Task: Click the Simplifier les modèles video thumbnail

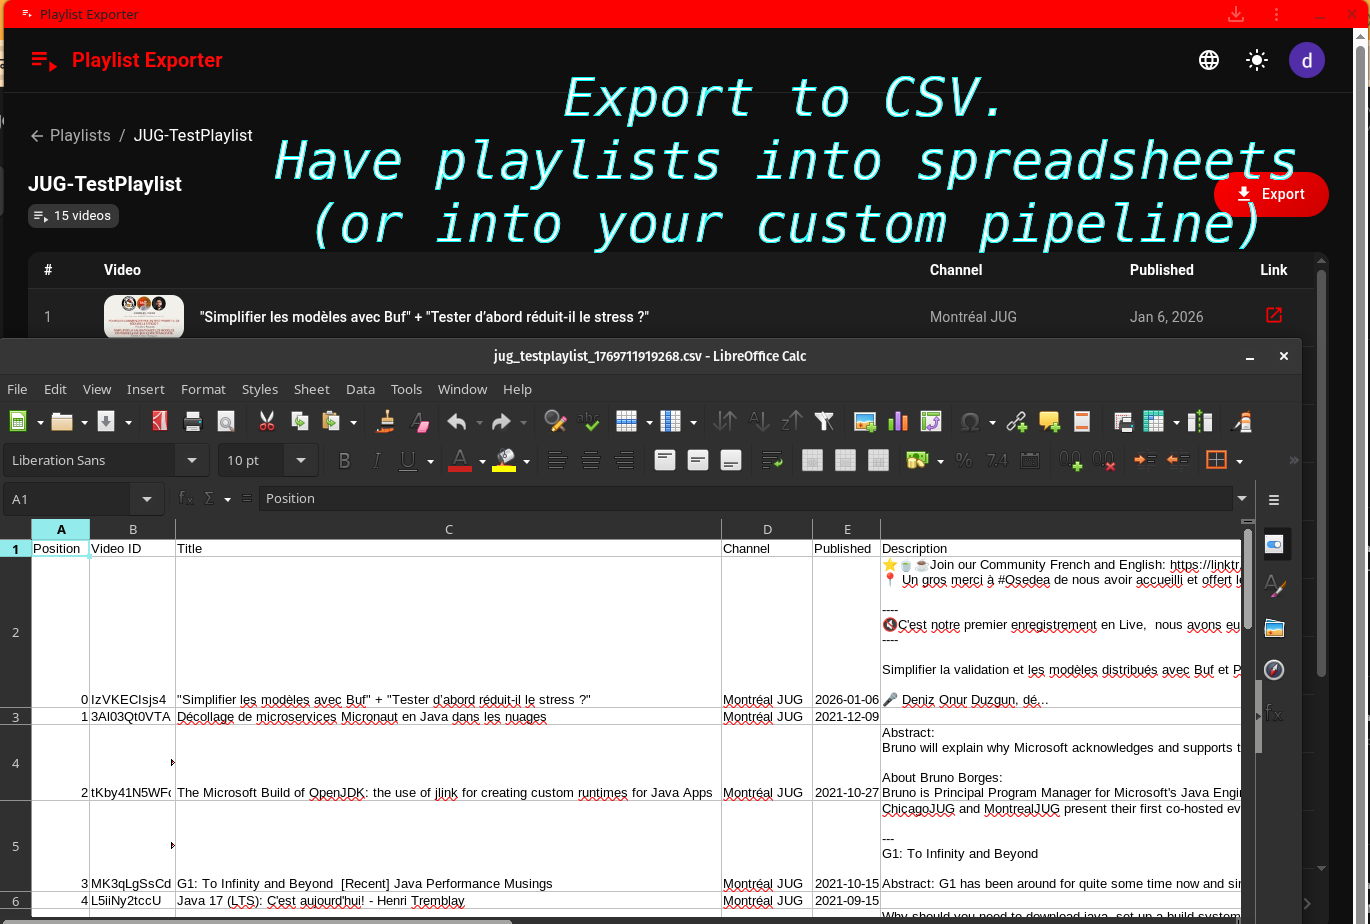Action: pos(143,315)
